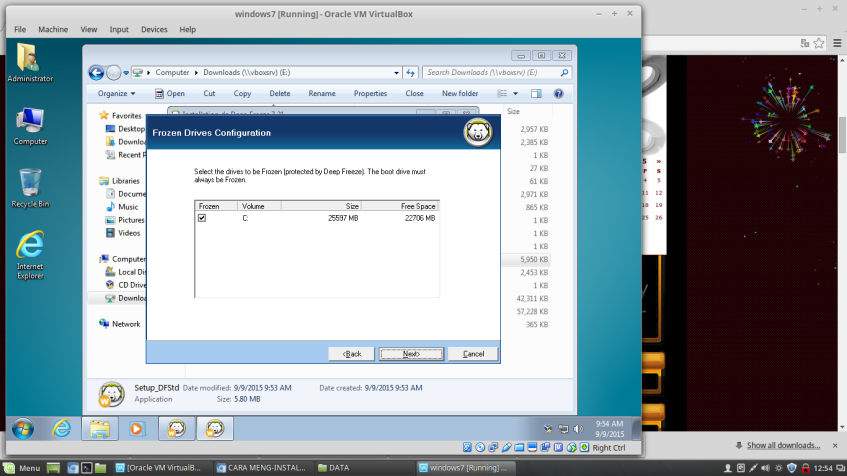Open the Devices menu in VirtualBox
The width and height of the screenshot is (847, 476).
[154, 29]
